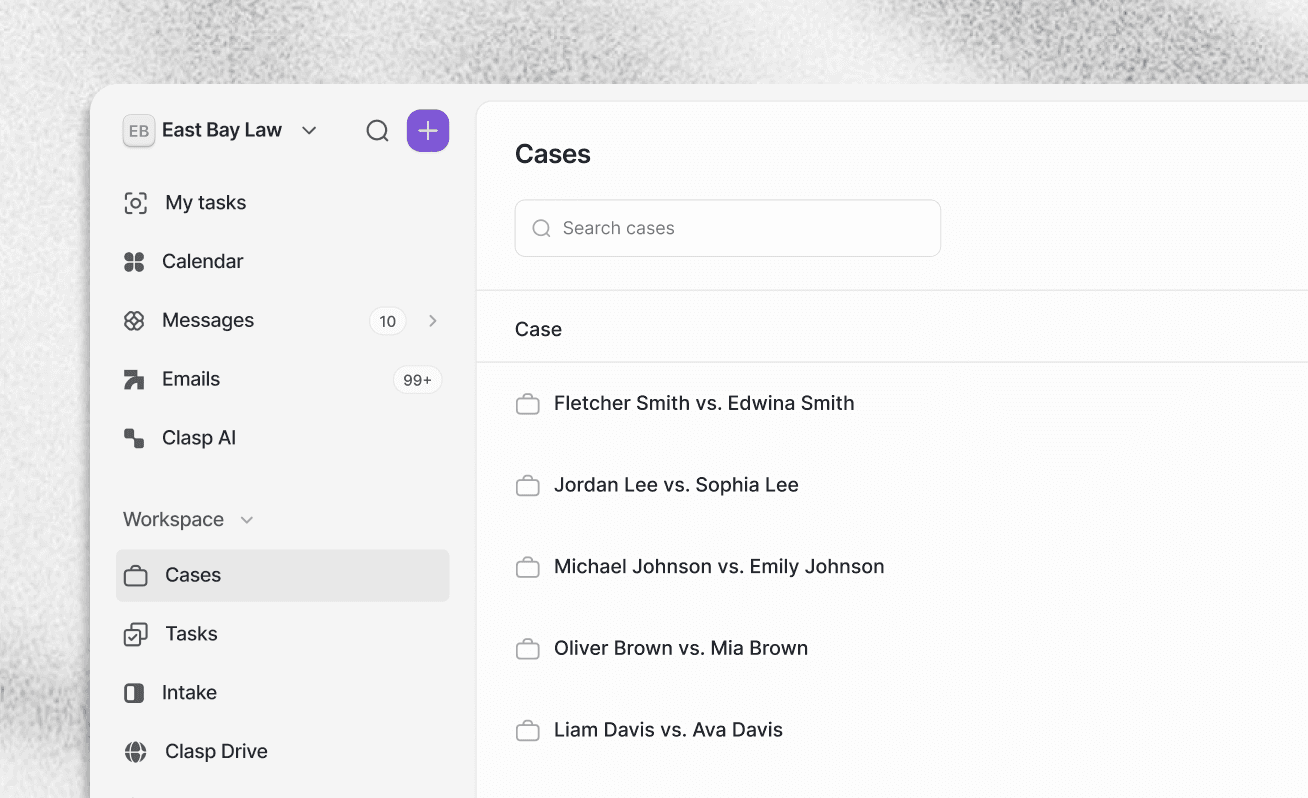
Task: Click briefcase icon beside Liam Davis case
Action: tap(527, 731)
